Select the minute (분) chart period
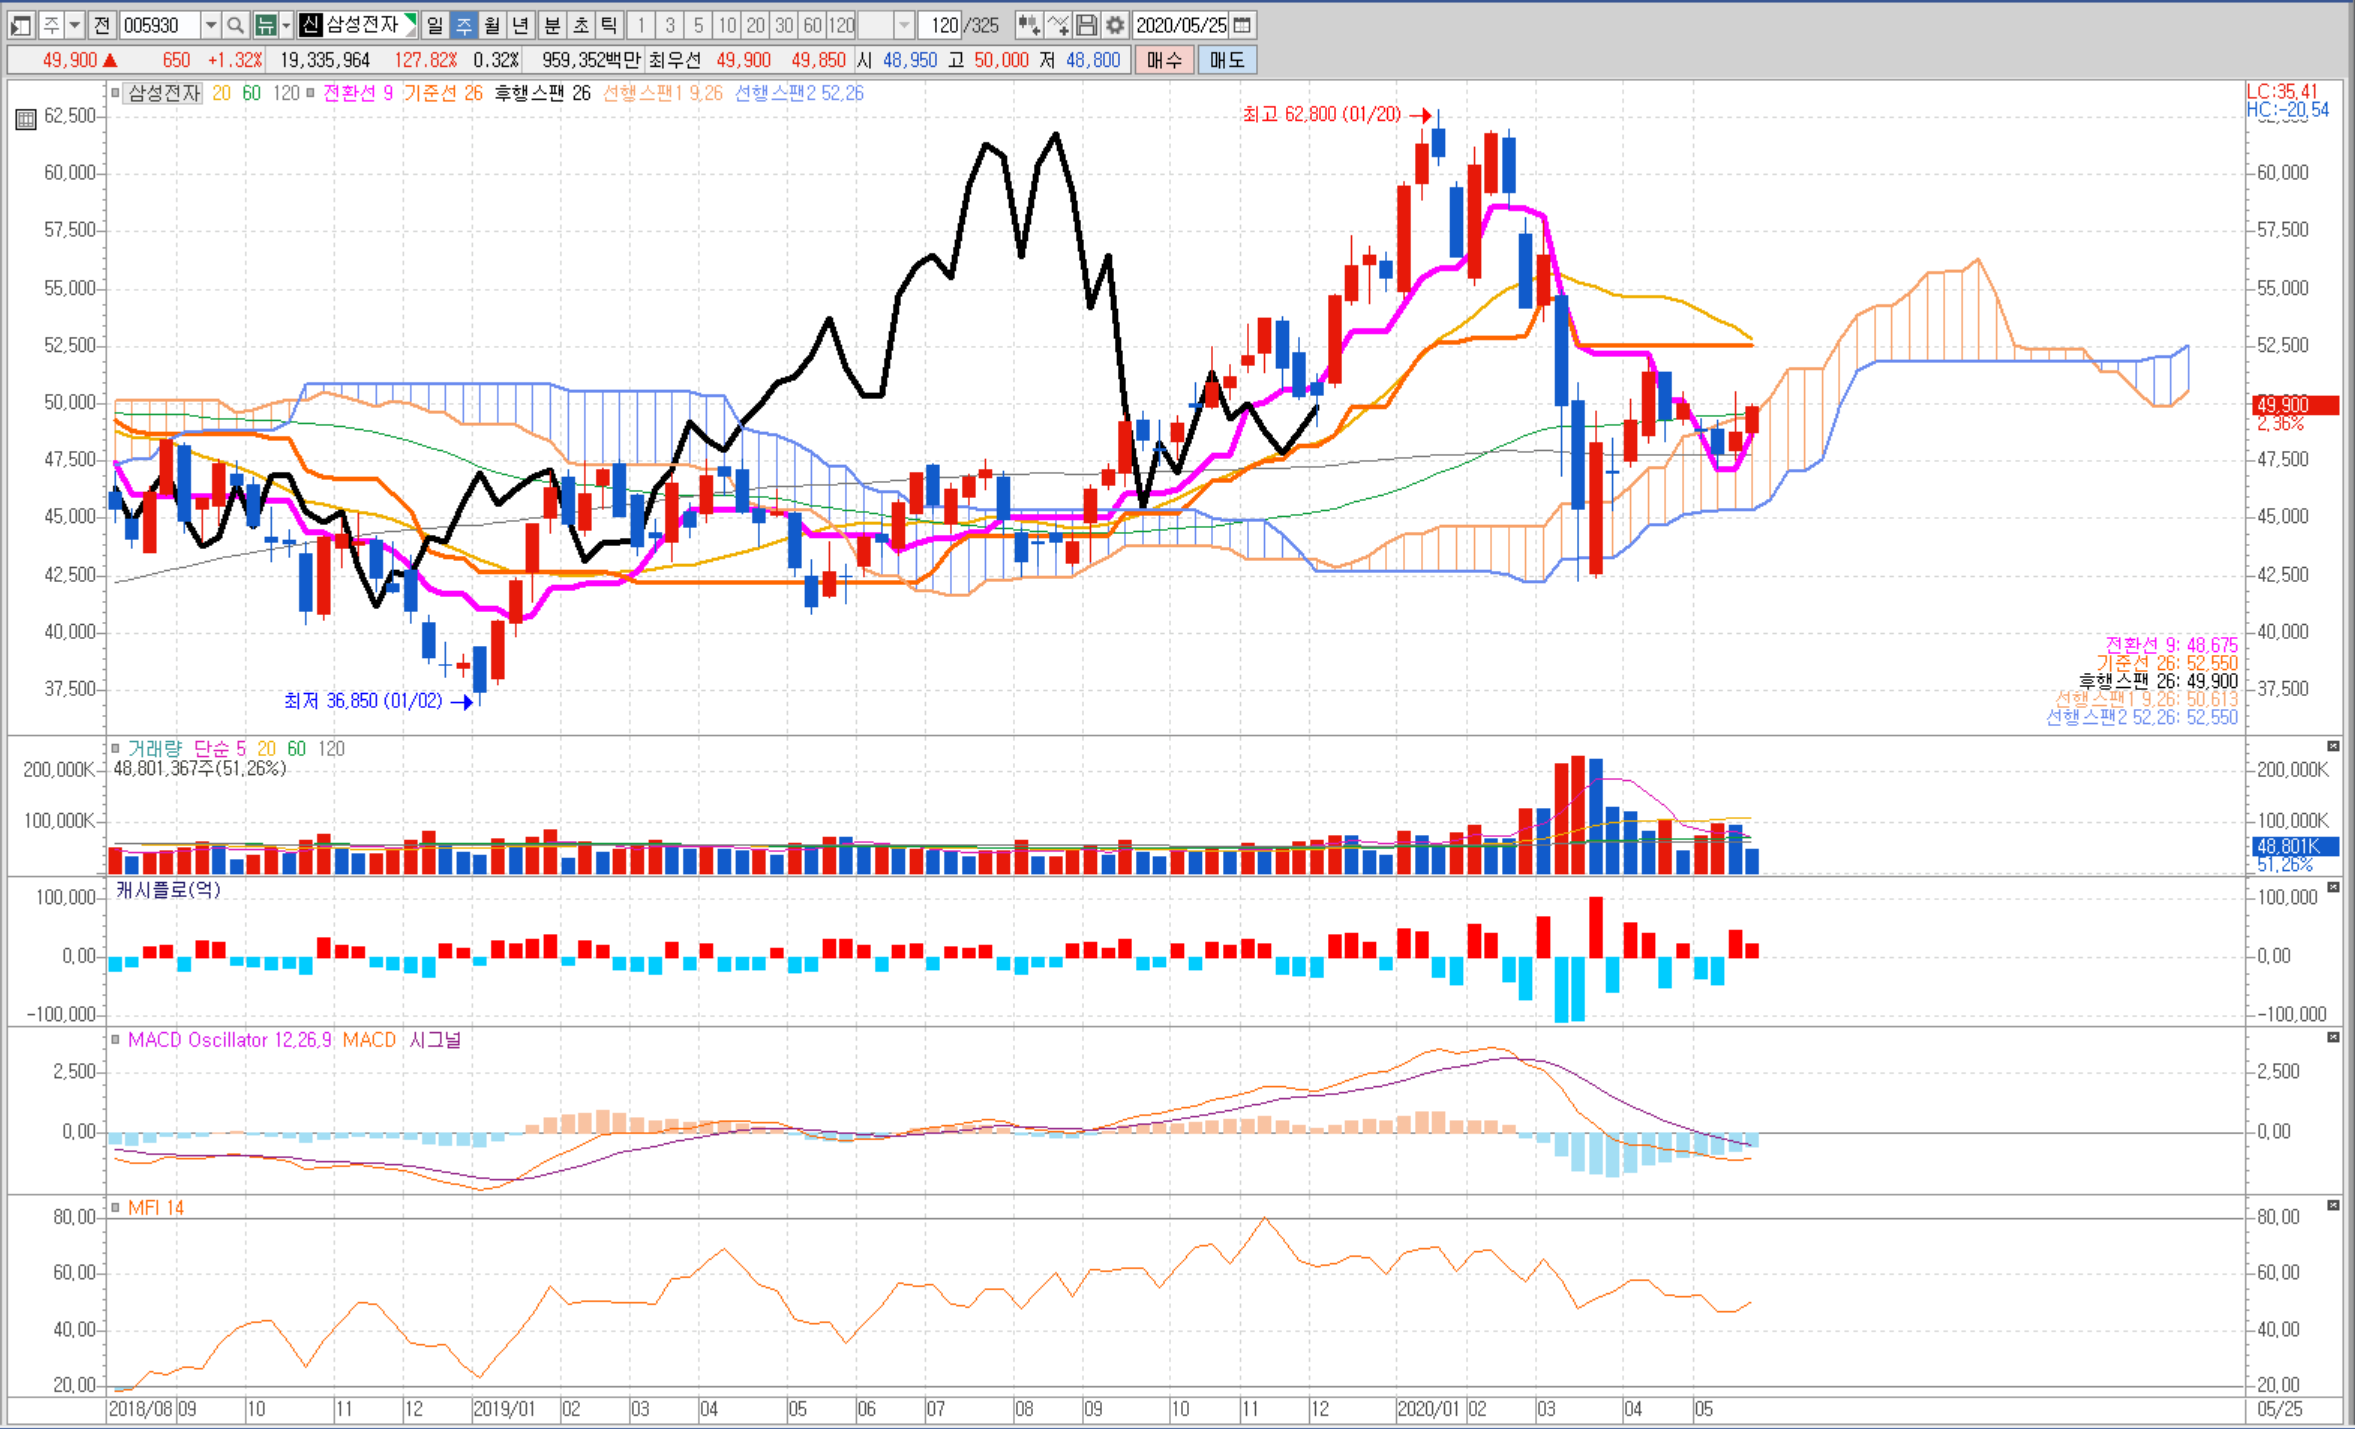 pos(552,25)
